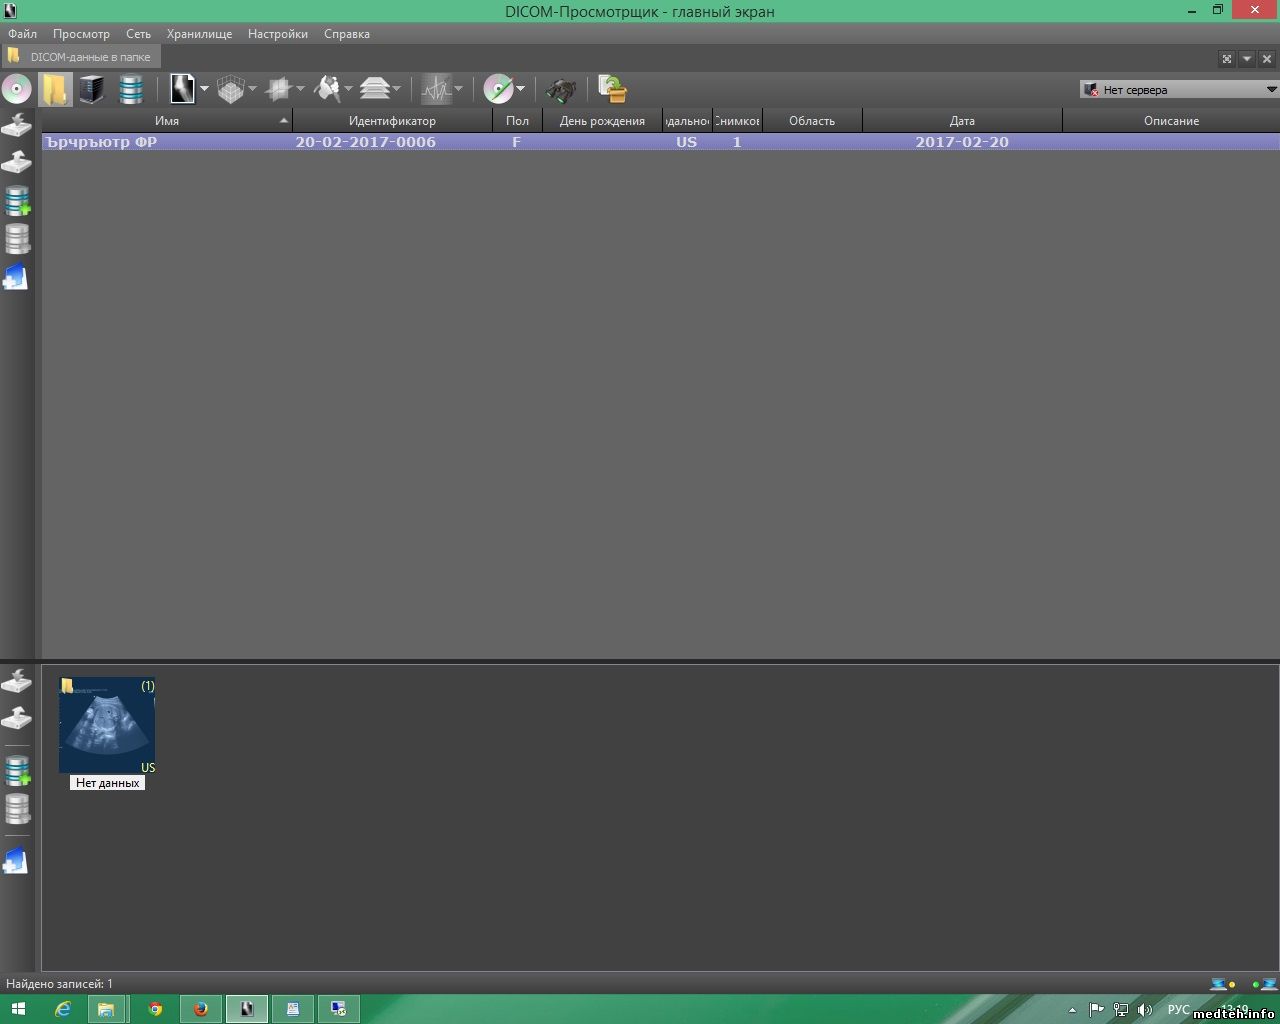
Task: Sort the list by the 'Имя' column header
Action: pyautogui.click(x=166, y=121)
